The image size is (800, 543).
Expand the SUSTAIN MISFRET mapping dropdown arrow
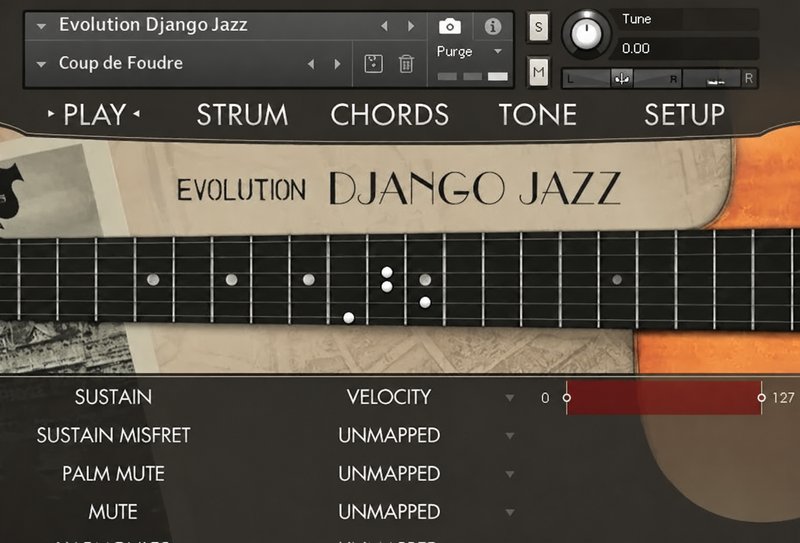(509, 436)
